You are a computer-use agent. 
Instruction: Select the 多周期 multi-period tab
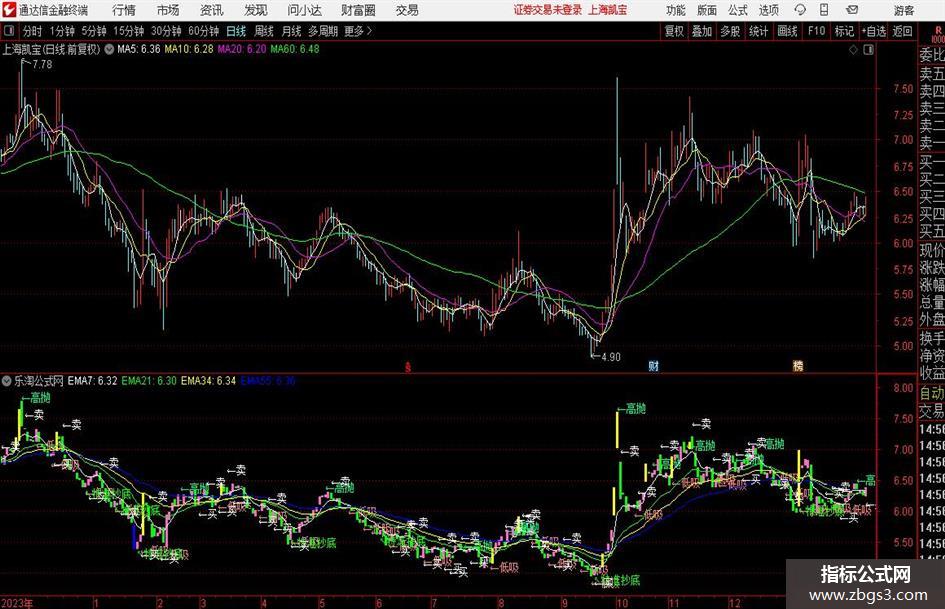(323, 31)
